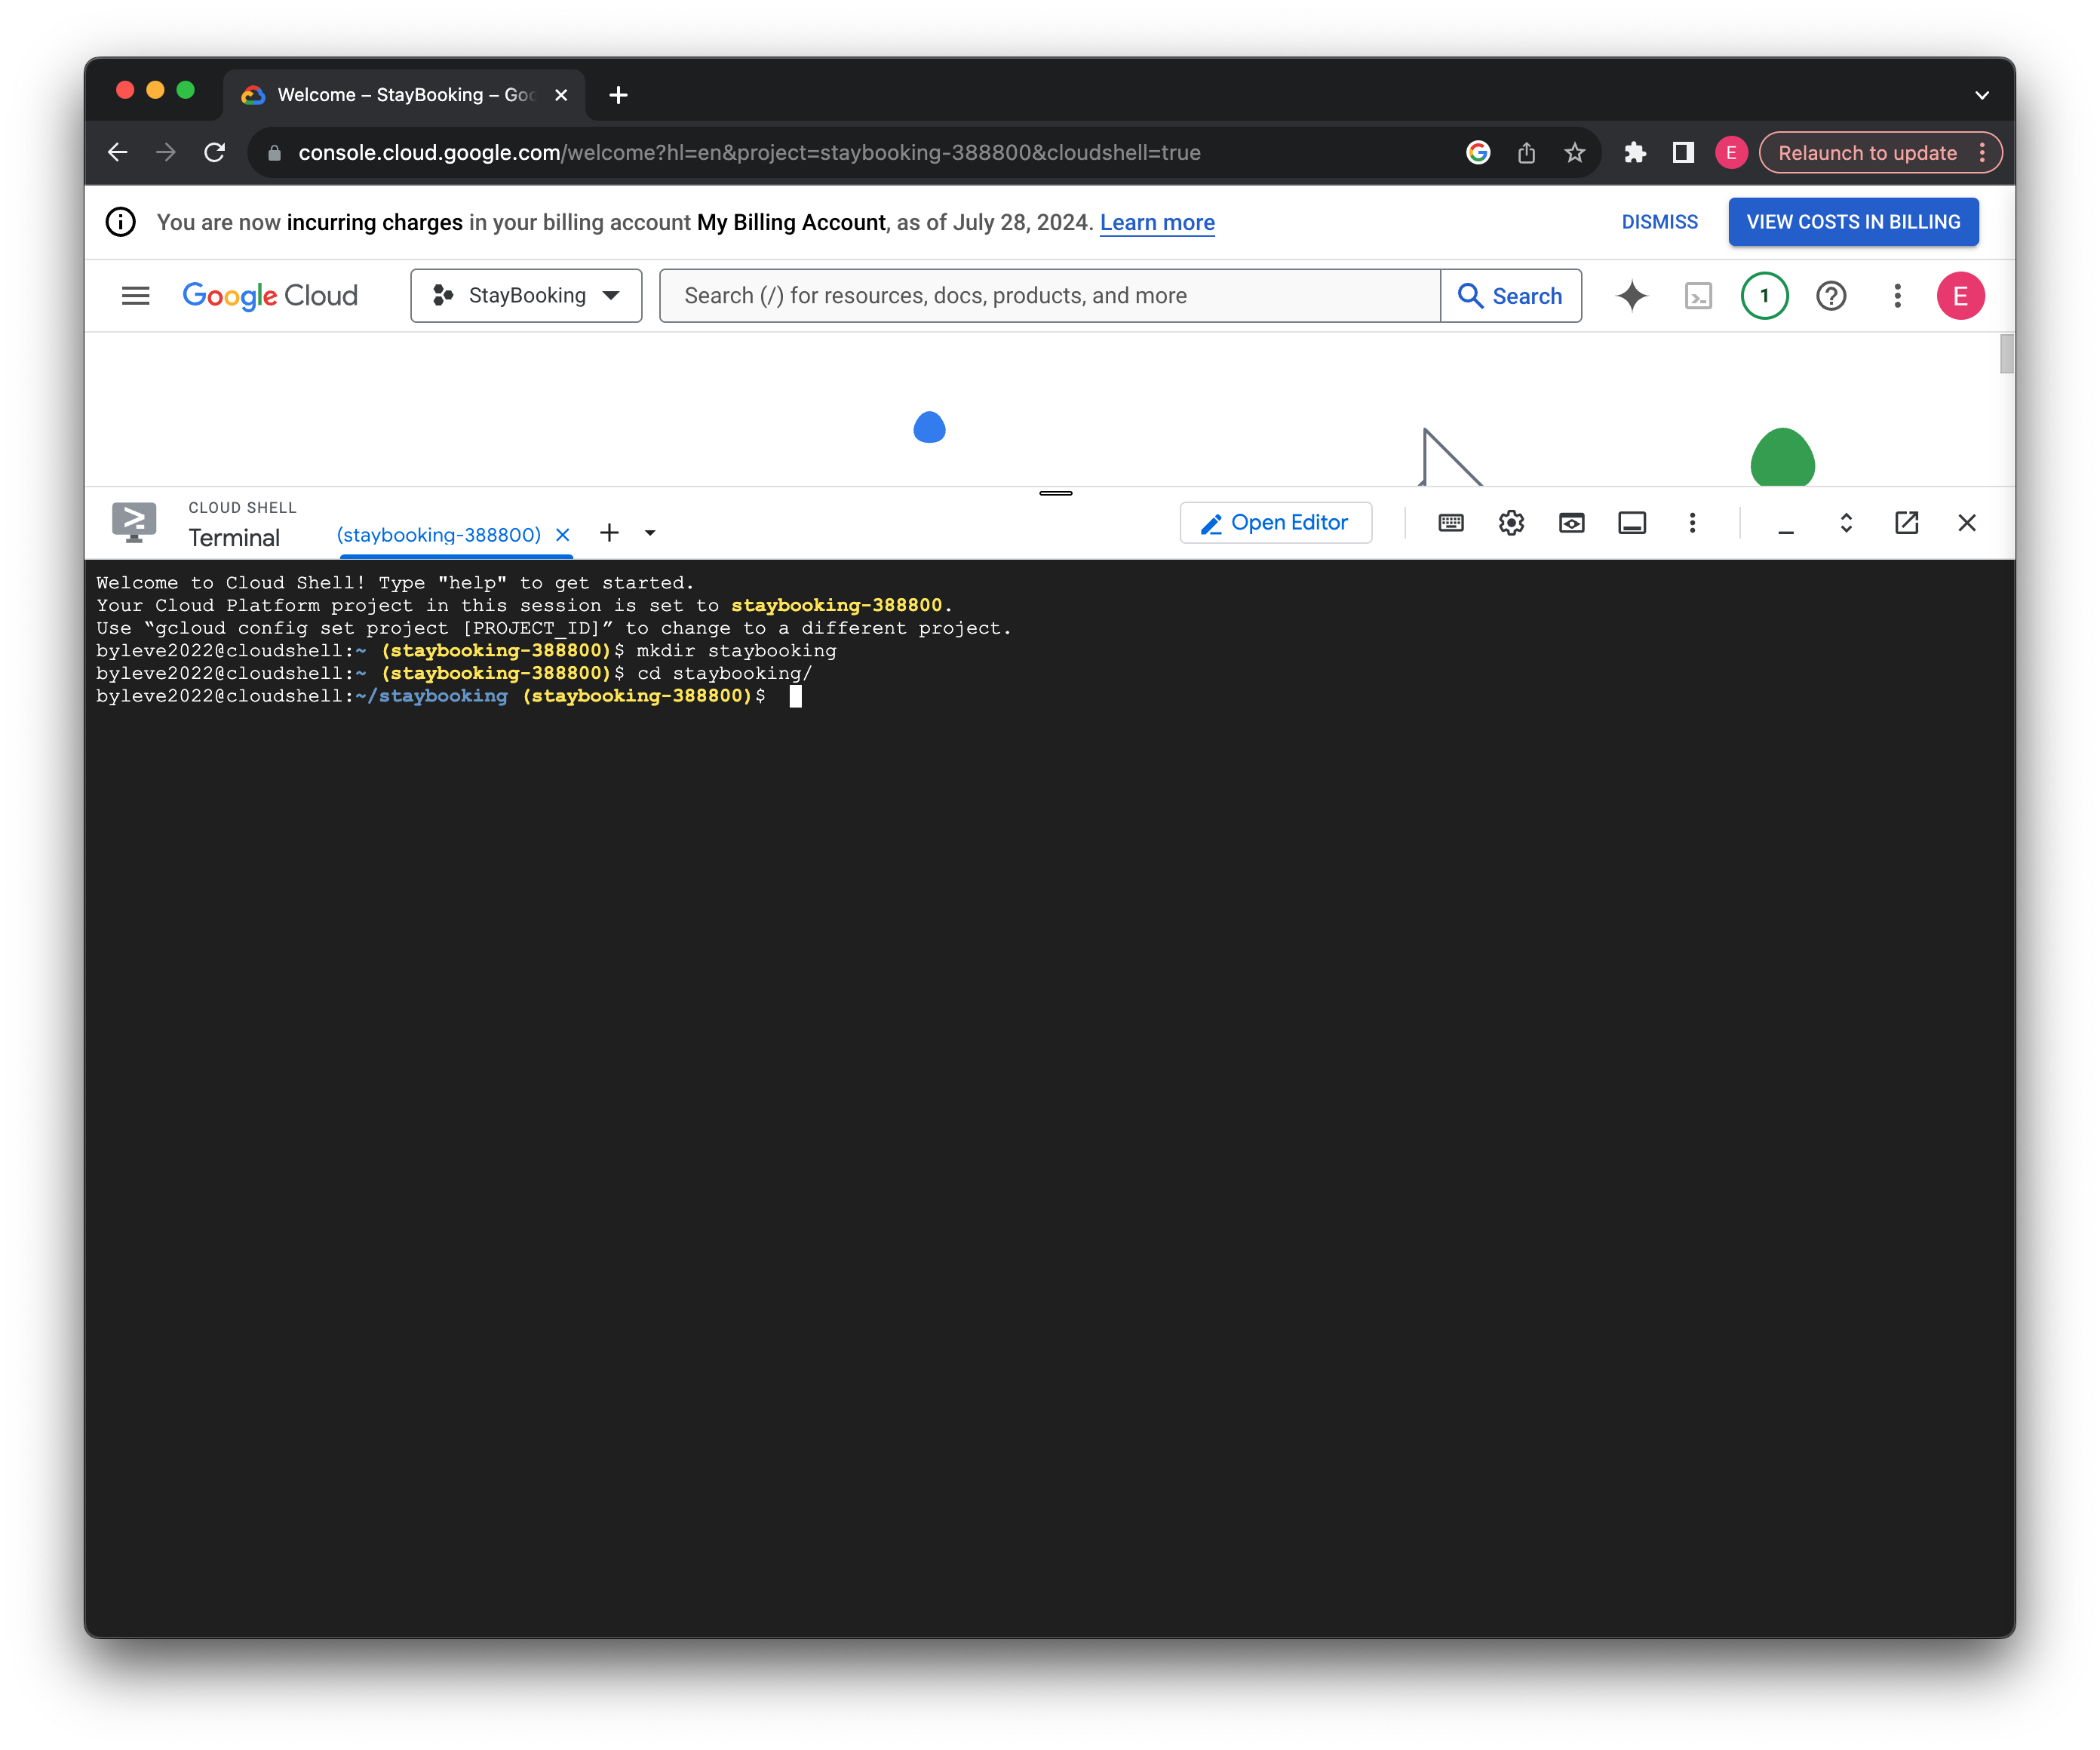Screen dimensions: 2100x1750
Task: Reload the console page
Action: pos(214,152)
